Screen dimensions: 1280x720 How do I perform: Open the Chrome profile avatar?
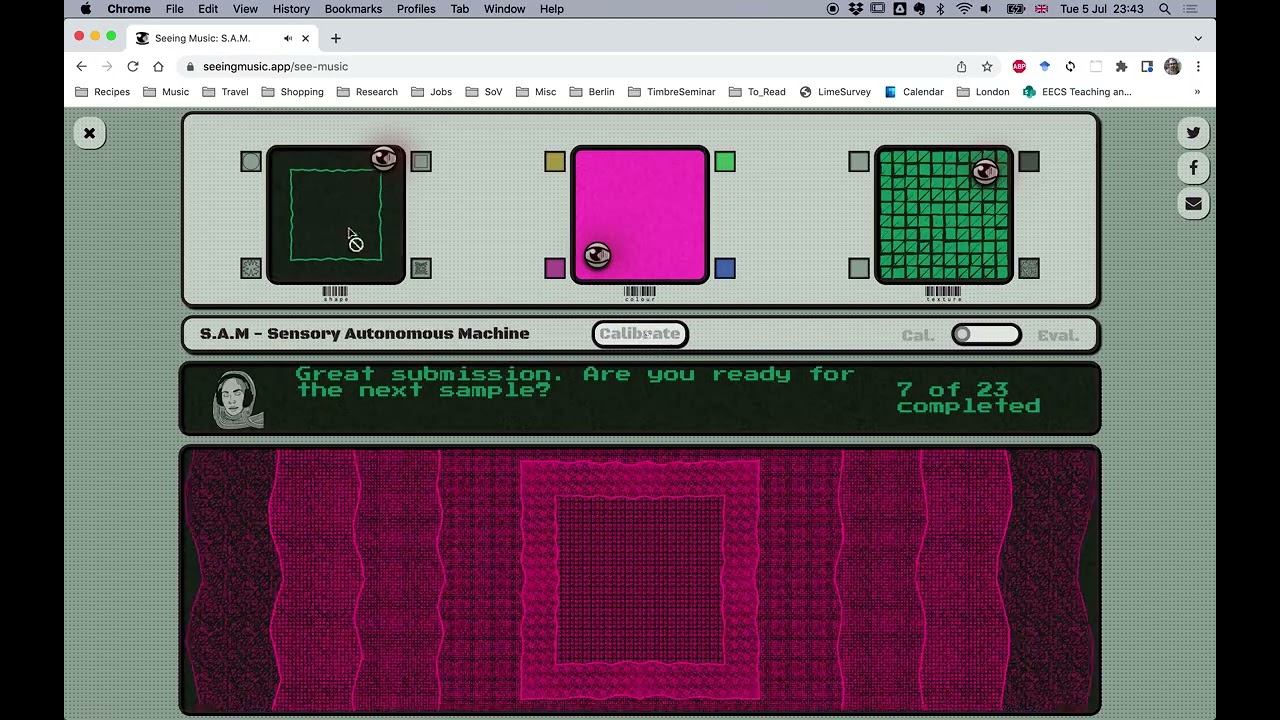click(x=1172, y=66)
